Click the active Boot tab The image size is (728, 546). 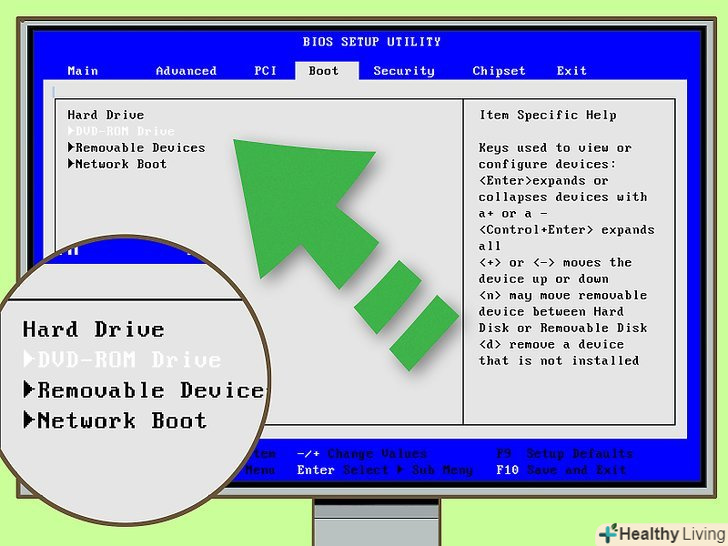click(326, 71)
